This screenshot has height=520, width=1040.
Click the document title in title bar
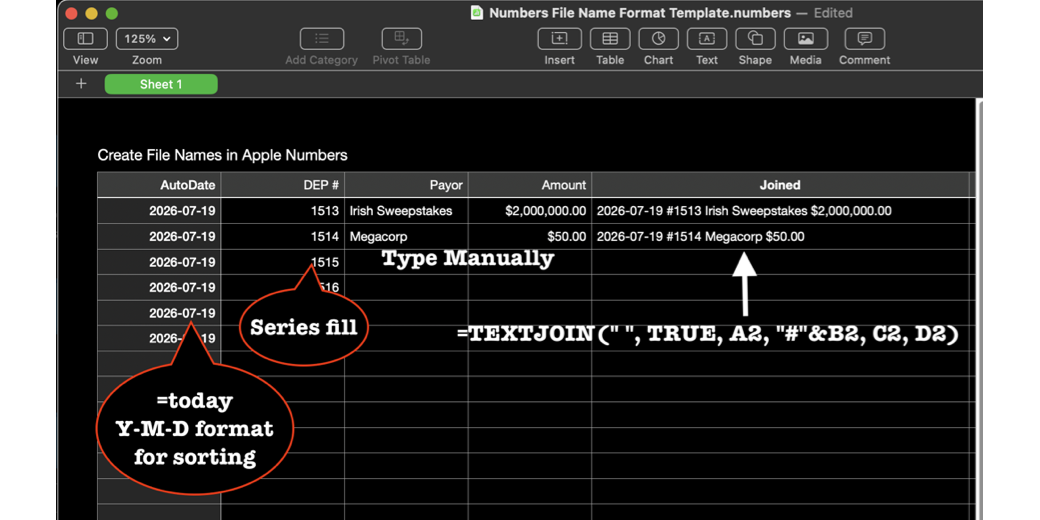pos(640,13)
